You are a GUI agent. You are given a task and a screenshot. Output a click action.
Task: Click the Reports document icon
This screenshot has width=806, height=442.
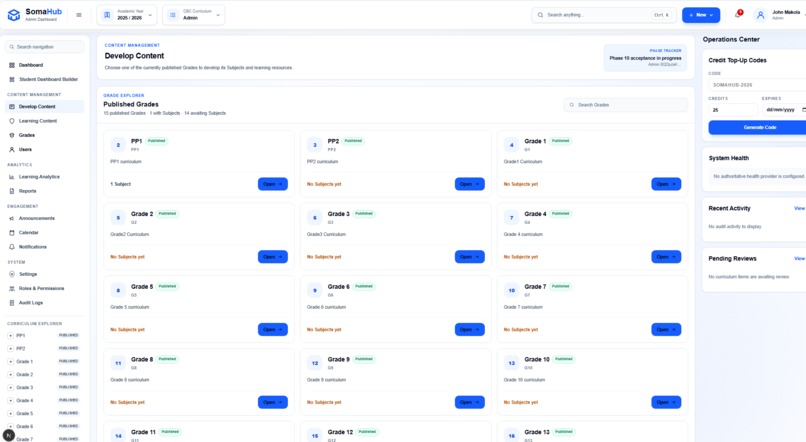[x=12, y=191]
